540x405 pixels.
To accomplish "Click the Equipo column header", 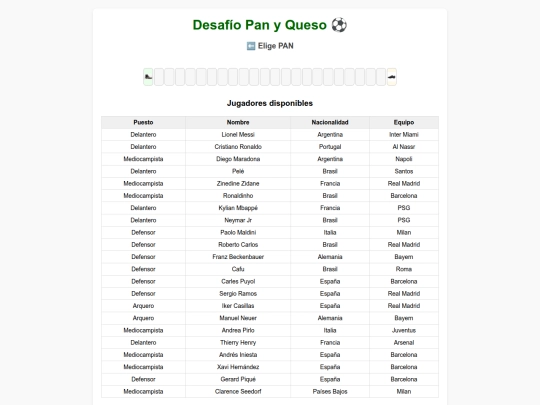I will (404, 122).
